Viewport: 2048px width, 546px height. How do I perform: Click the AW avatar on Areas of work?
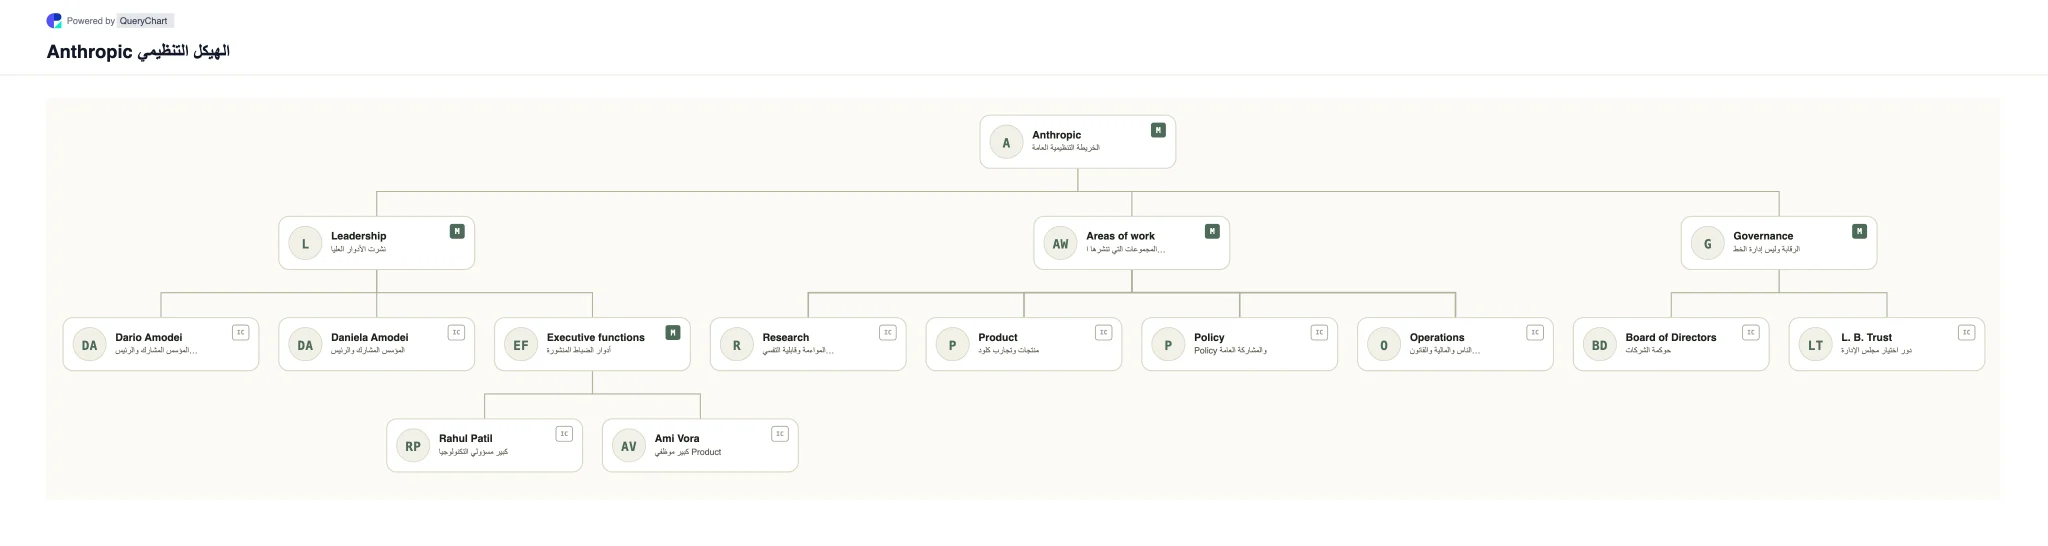coord(1060,243)
